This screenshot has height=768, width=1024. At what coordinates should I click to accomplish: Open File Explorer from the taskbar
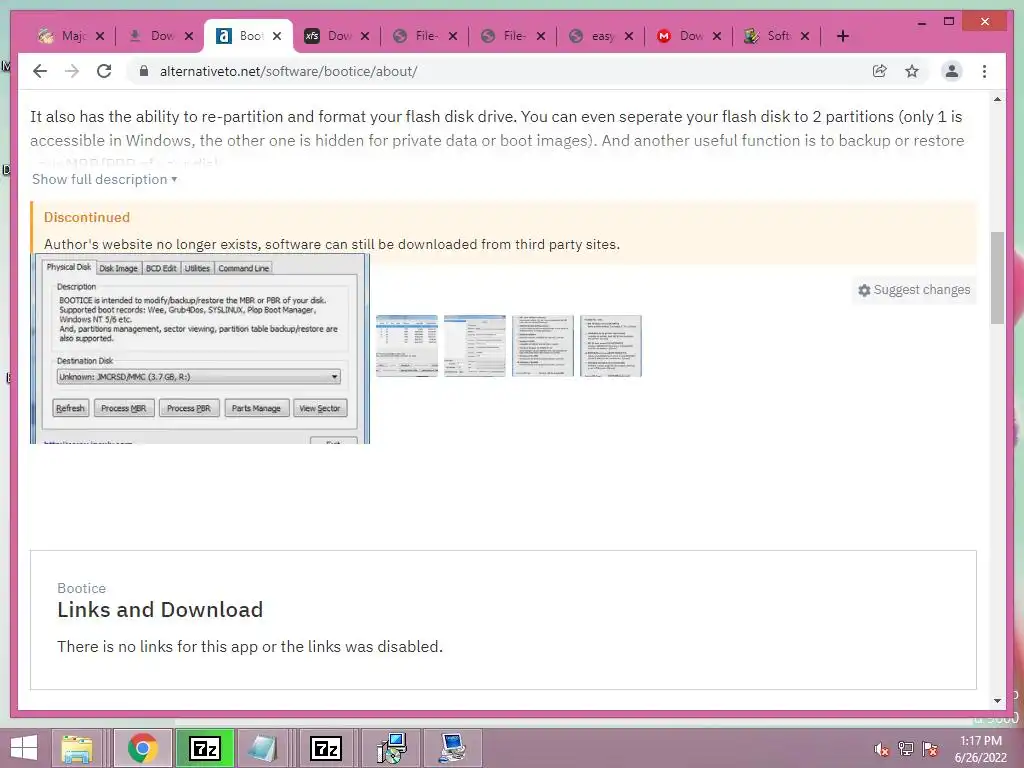[77, 748]
